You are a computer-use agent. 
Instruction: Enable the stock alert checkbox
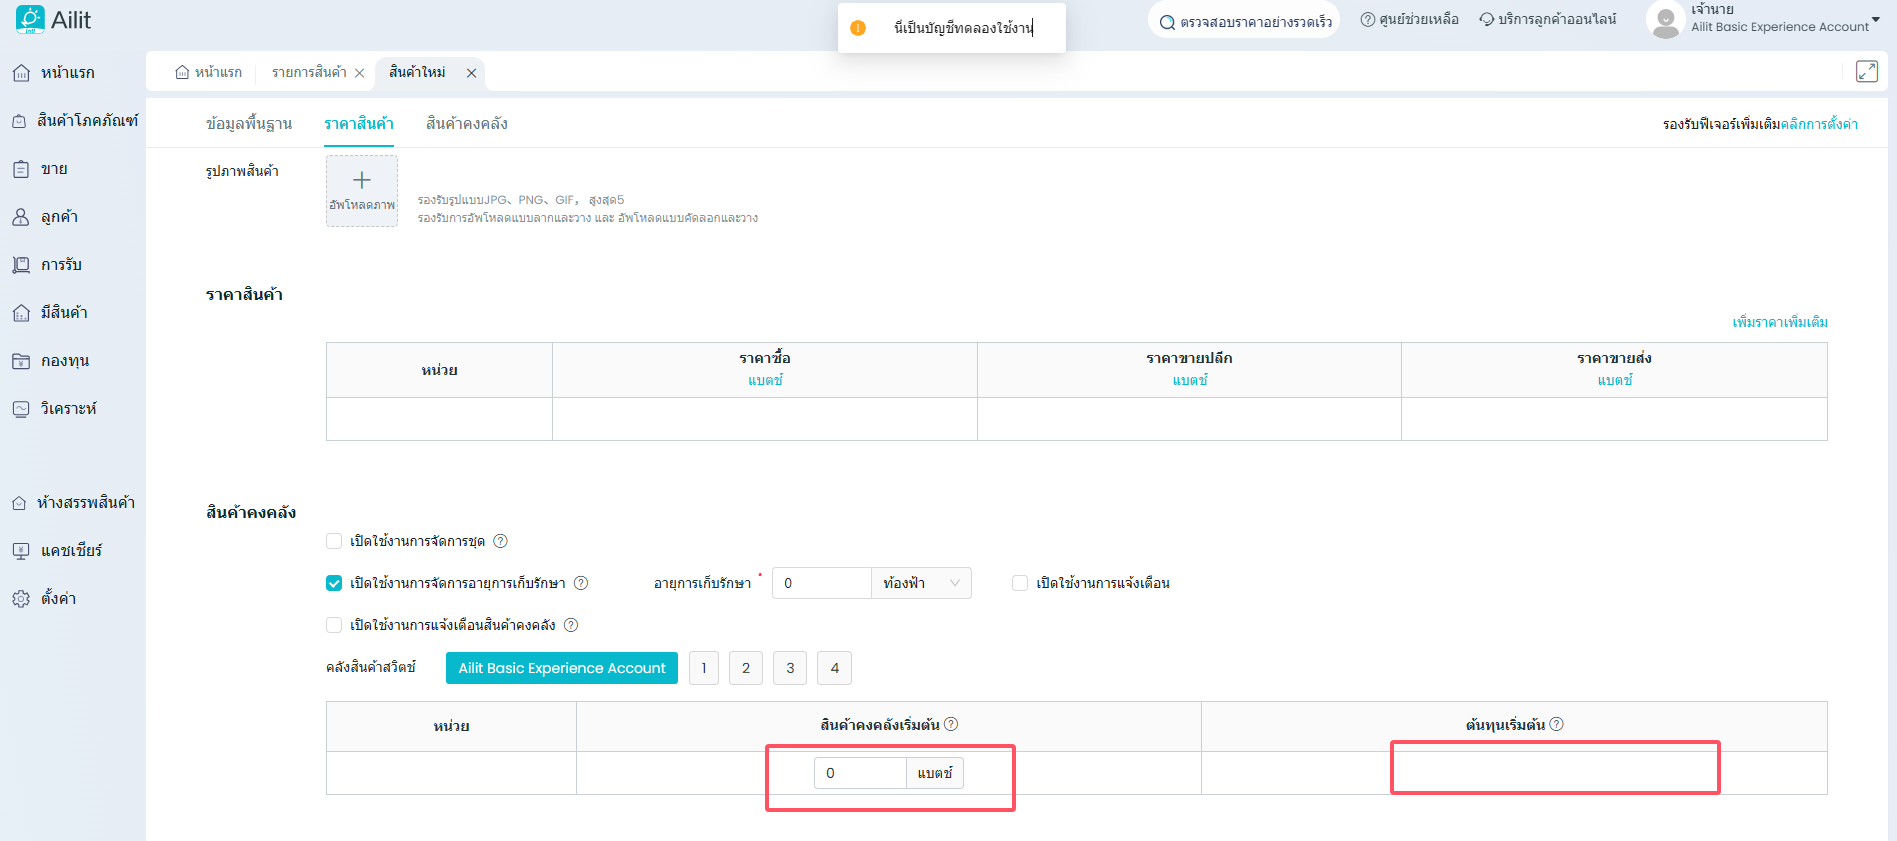coord(334,625)
